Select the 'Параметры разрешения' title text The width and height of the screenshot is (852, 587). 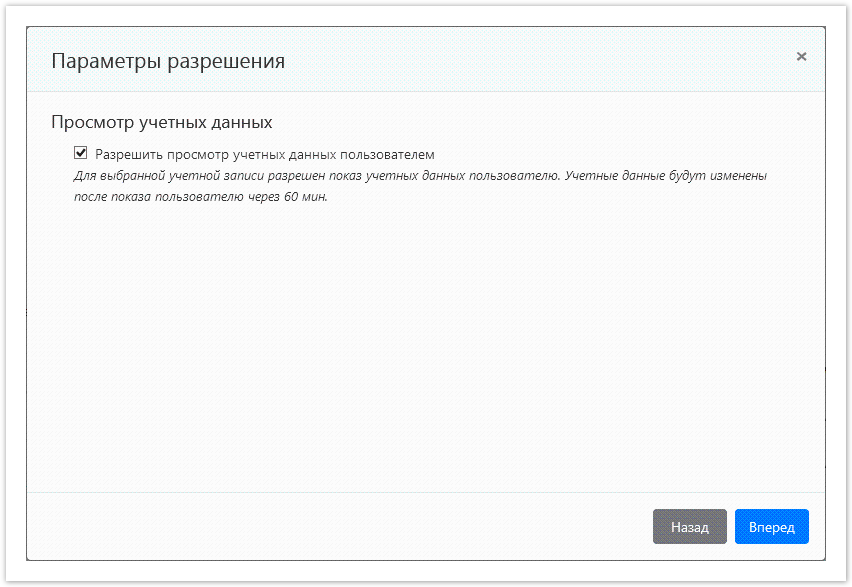[x=168, y=60]
